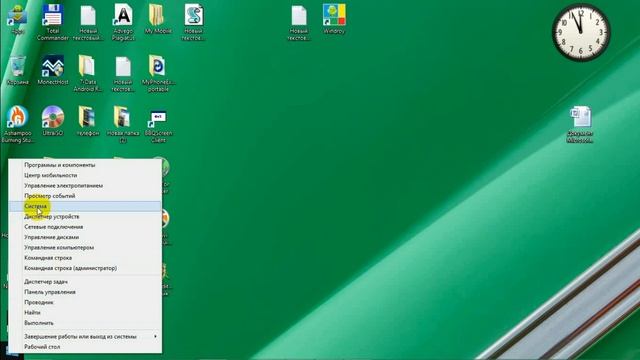This screenshot has width=640, height=360.
Task: Open the My Mobile folder
Action: coord(158,19)
